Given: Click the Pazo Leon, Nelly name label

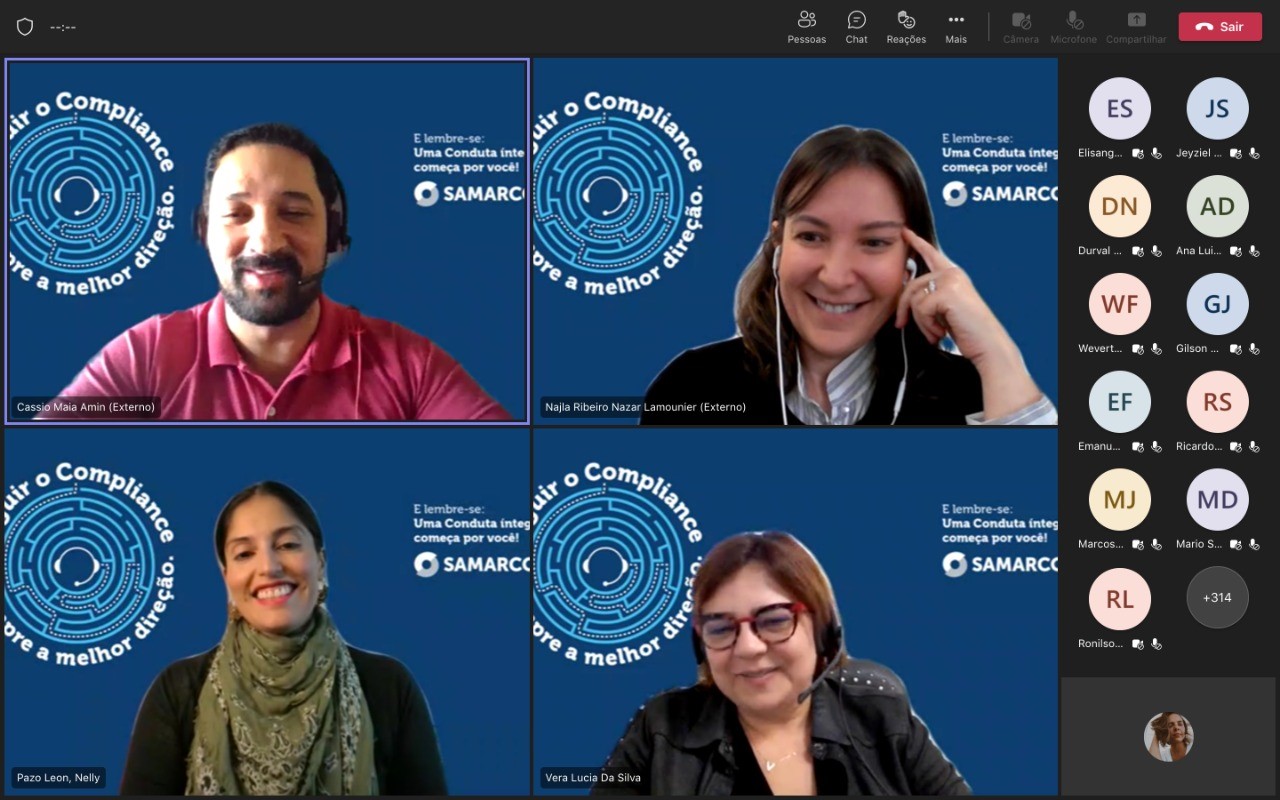Looking at the screenshot, I should (x=59, y=777).
